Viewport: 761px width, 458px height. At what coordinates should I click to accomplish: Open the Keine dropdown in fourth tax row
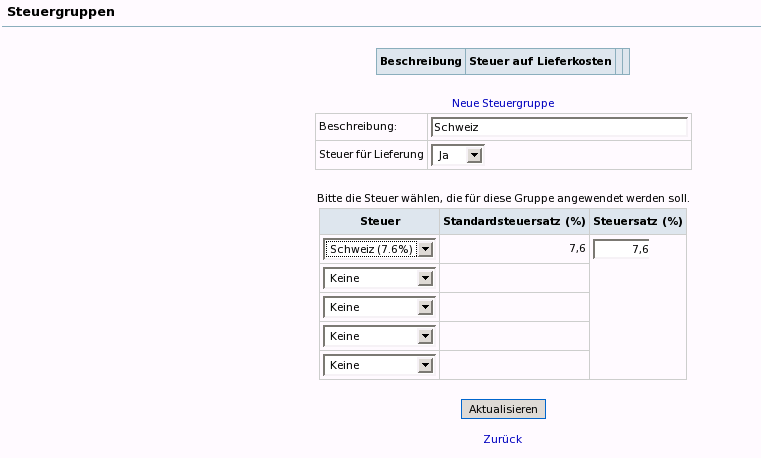[x=379, y=336]
